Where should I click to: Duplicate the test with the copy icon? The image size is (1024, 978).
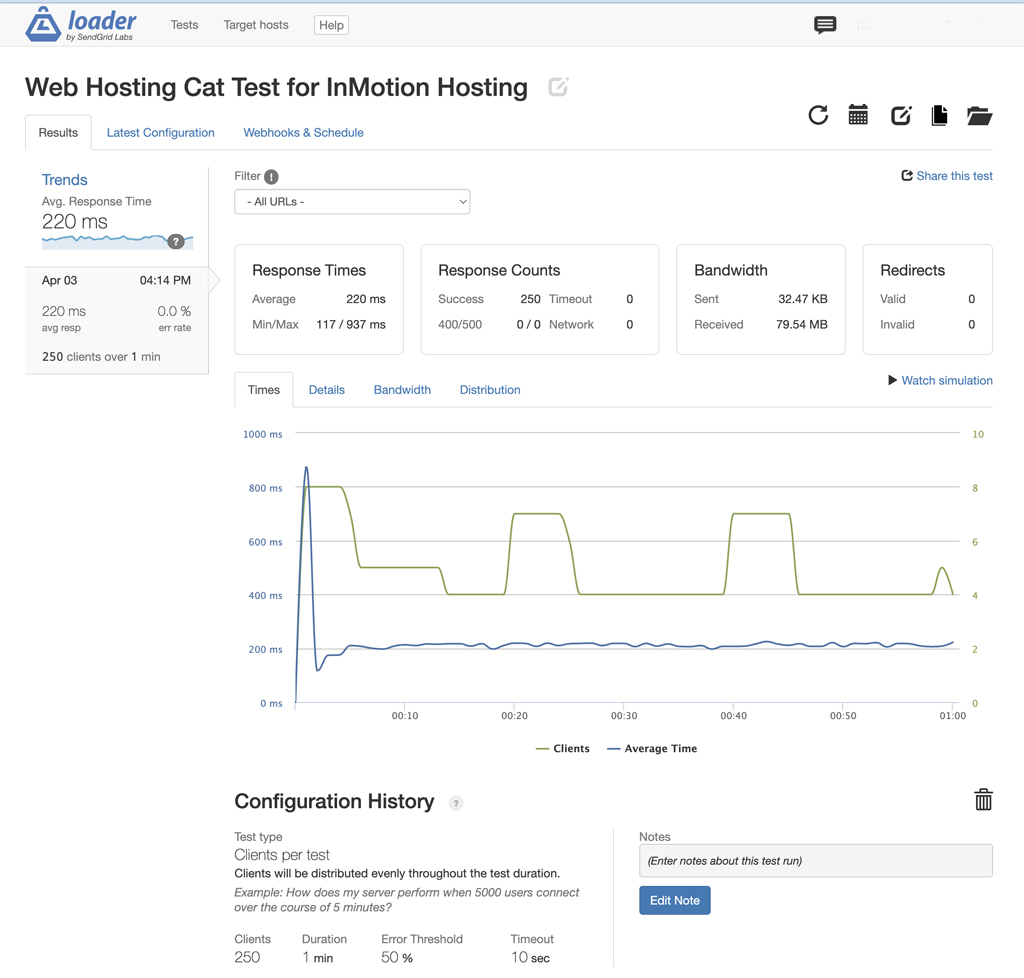[x=939, y=115]
